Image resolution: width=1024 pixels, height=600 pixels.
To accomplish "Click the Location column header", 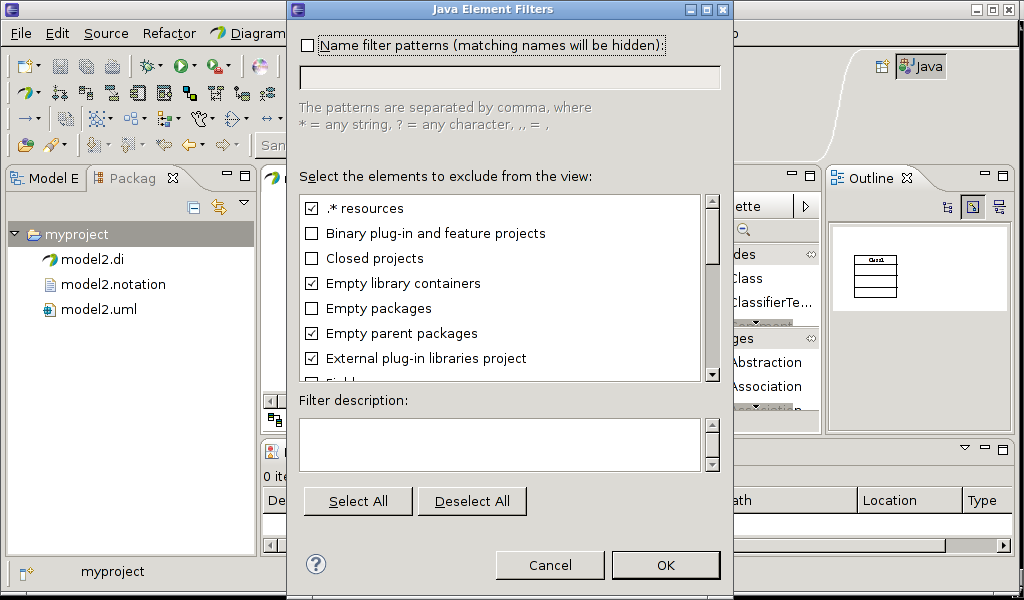I will pyautogui.click(x=909, y=500).
